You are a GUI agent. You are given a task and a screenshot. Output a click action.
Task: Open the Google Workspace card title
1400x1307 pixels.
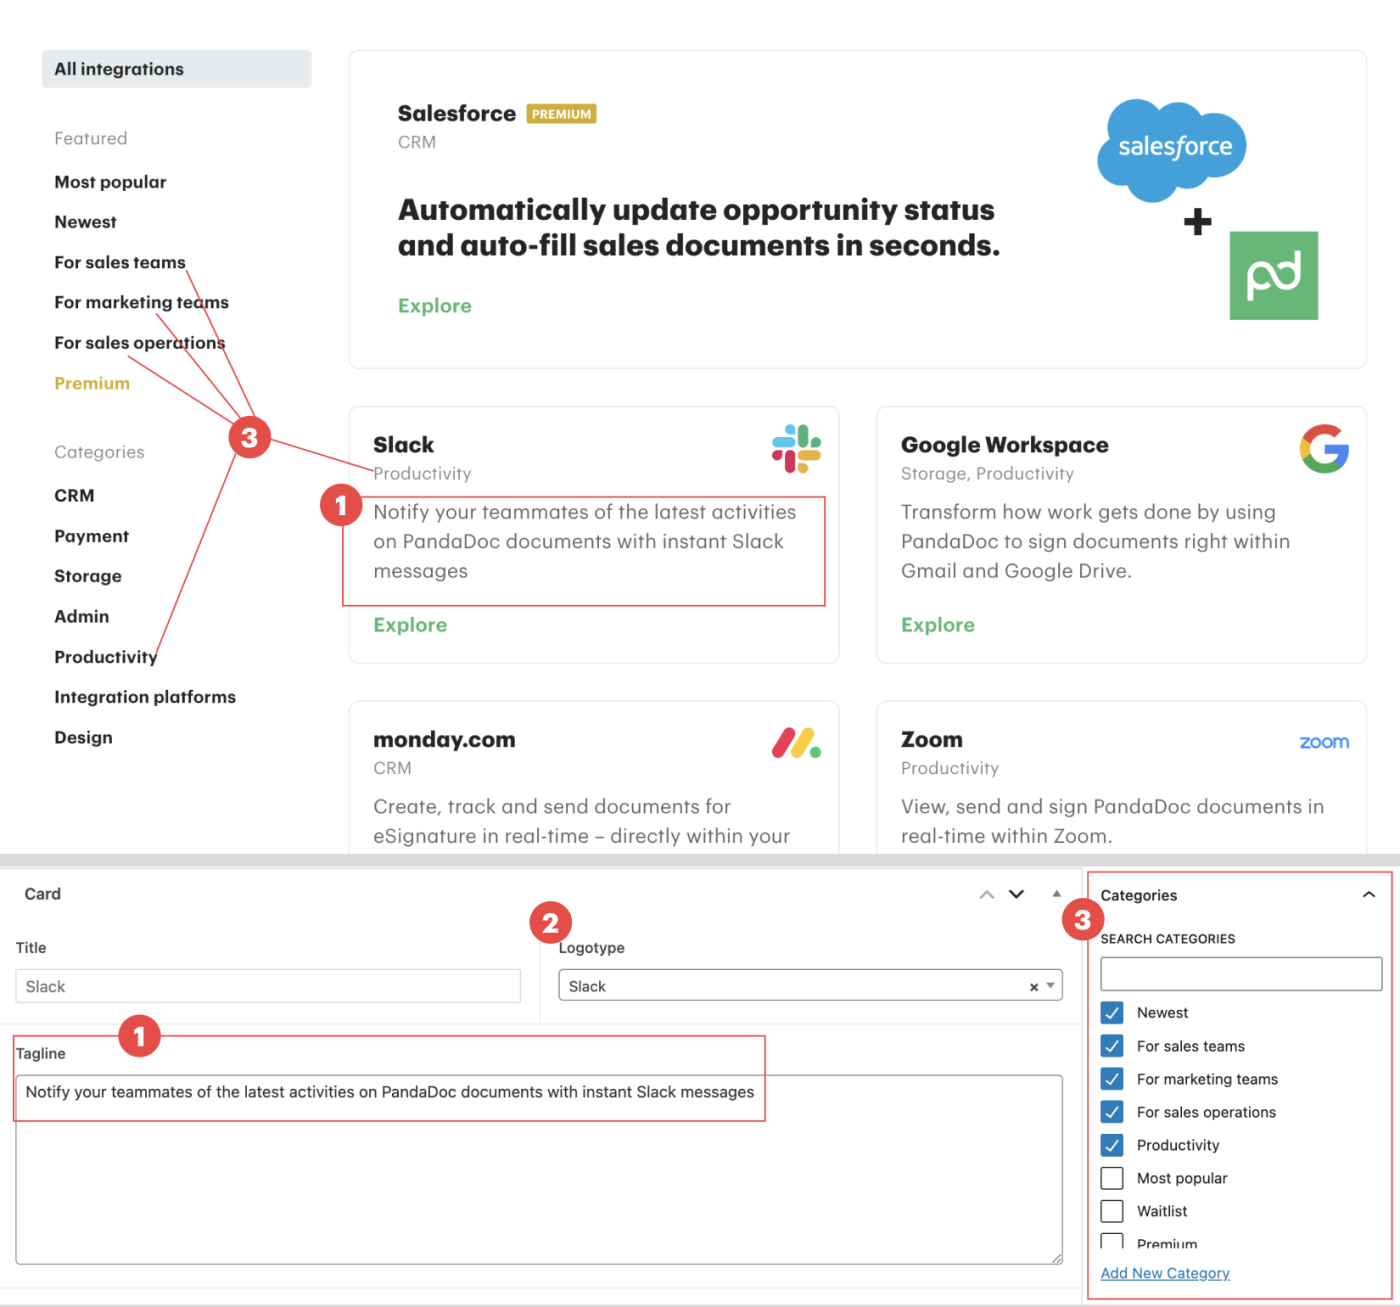[x=1004, y=445]
